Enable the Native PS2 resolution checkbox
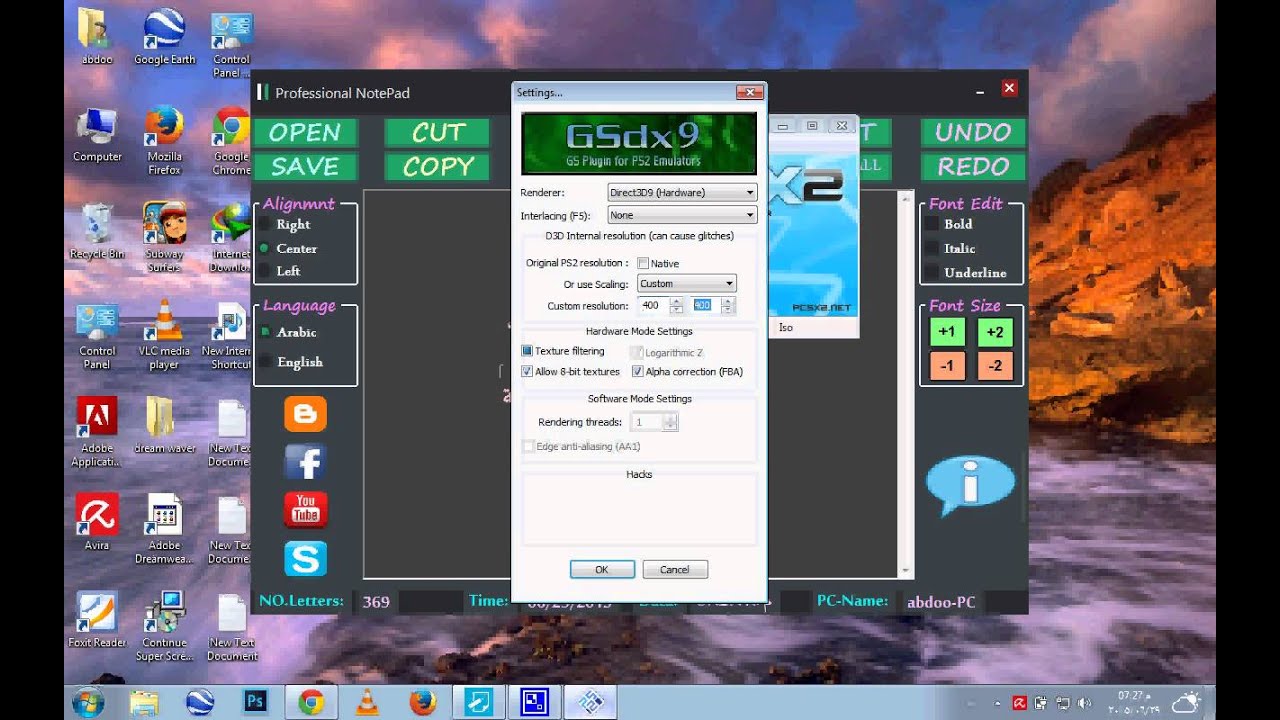 click(x=643, y=263)
